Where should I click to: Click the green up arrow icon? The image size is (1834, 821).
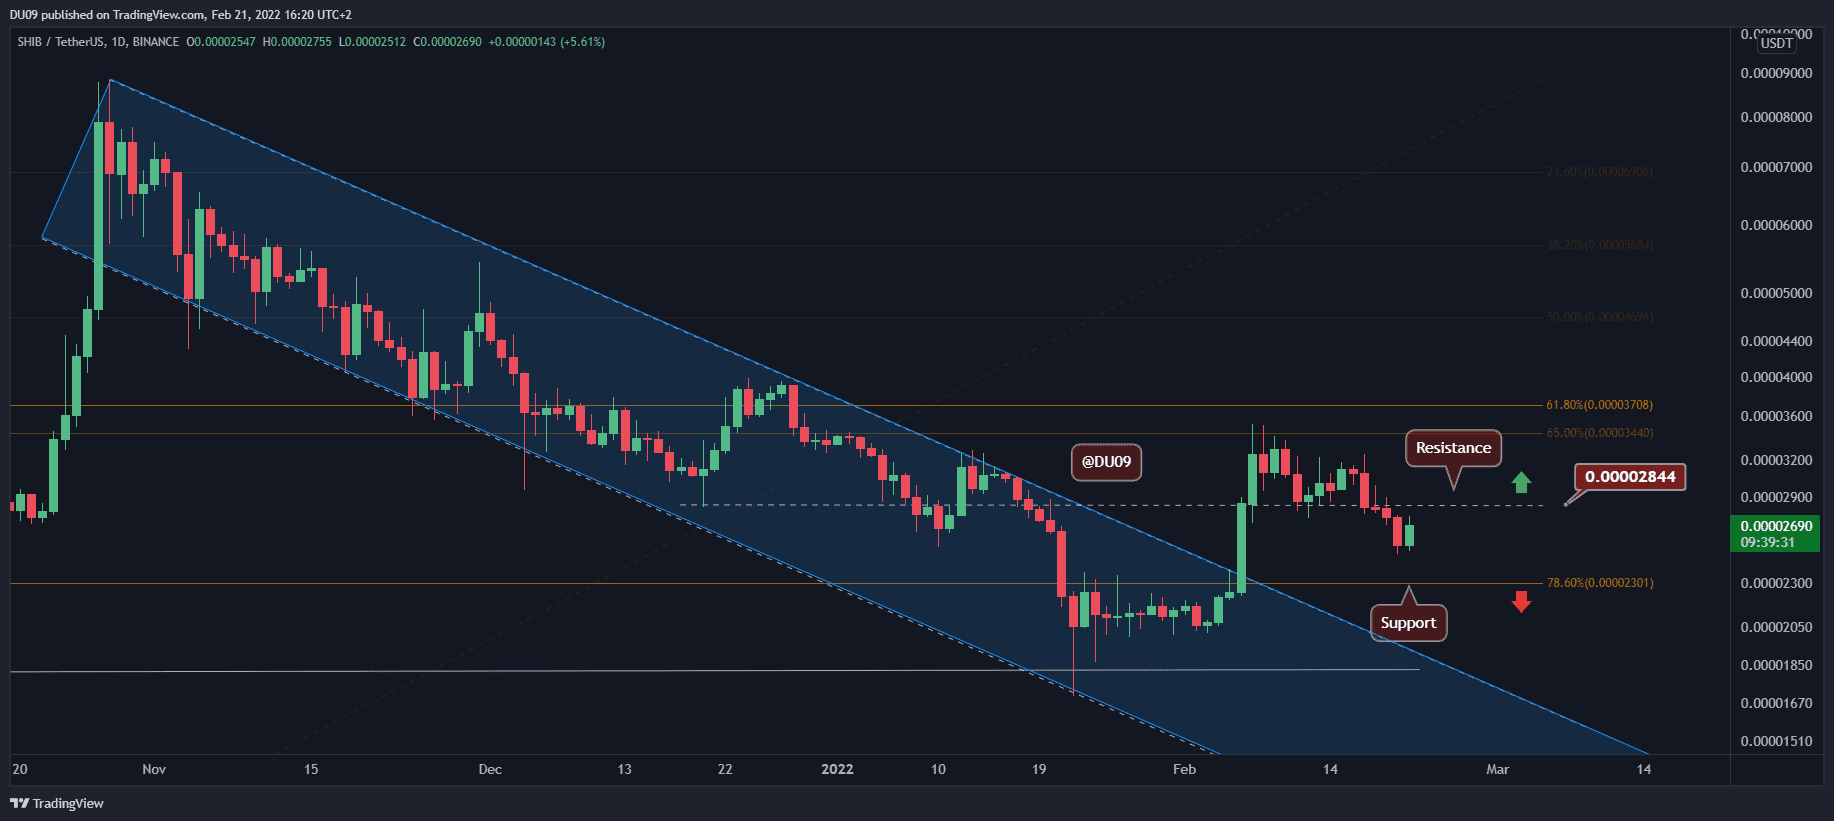[x=1521, y=483]
